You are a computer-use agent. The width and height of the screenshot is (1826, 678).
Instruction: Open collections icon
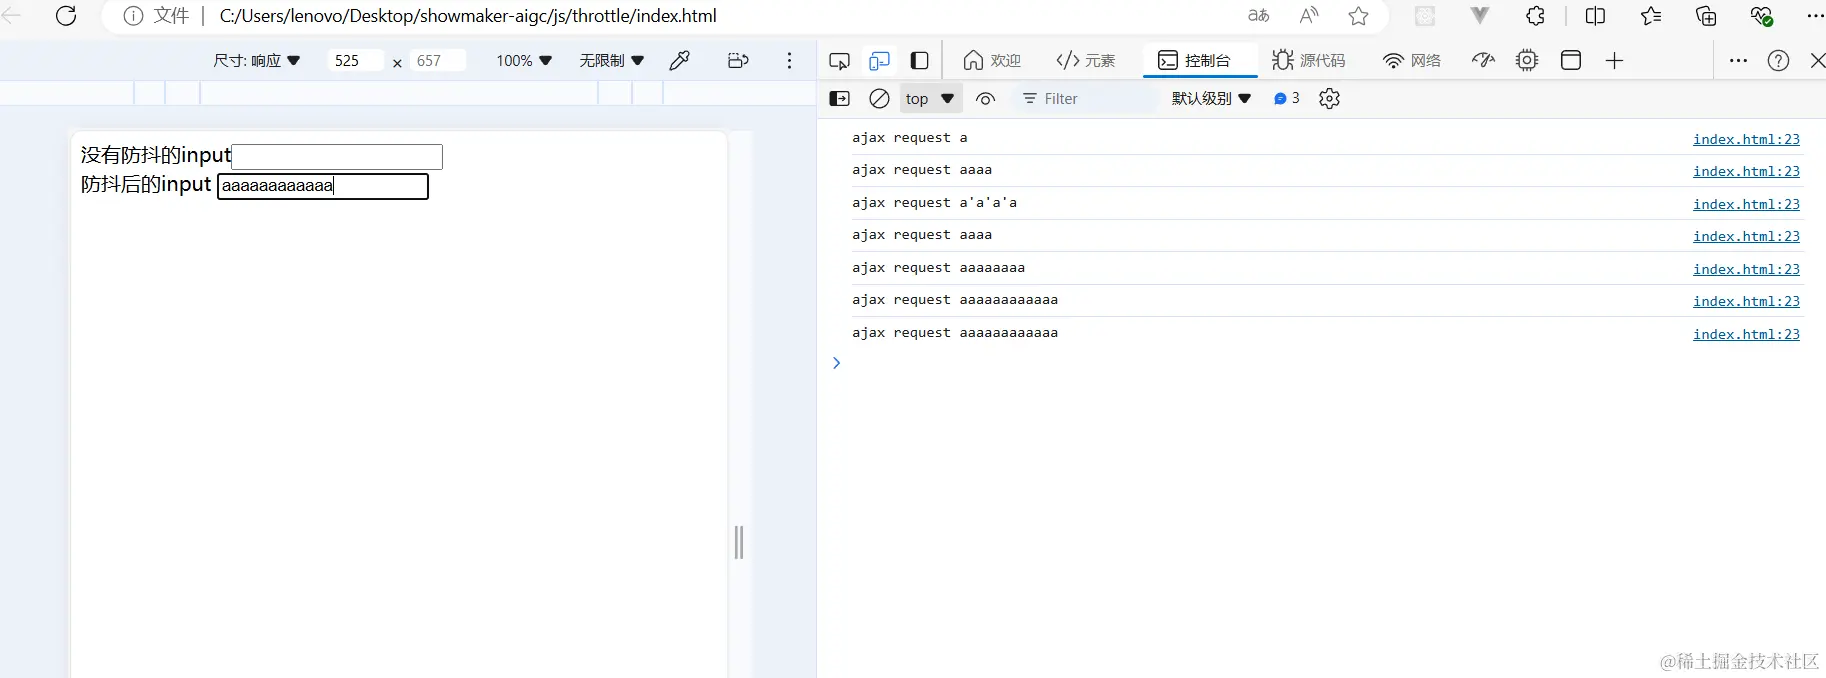click(x=1706, y=16)
